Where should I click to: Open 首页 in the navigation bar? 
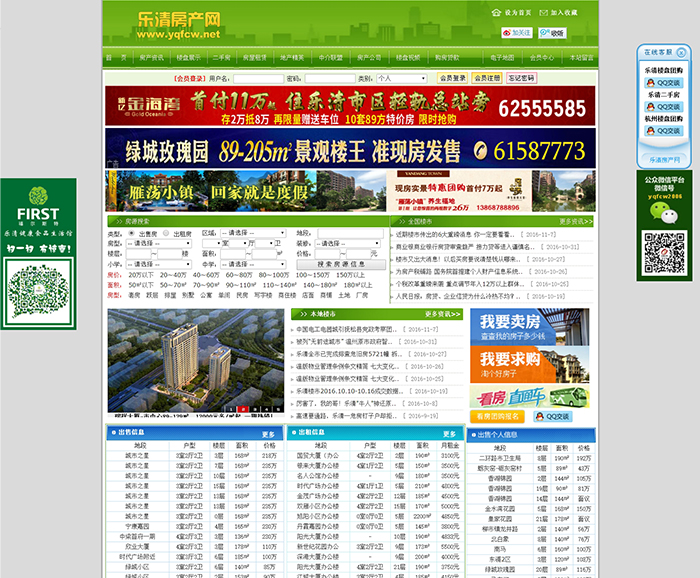click(x=116, y=58)
